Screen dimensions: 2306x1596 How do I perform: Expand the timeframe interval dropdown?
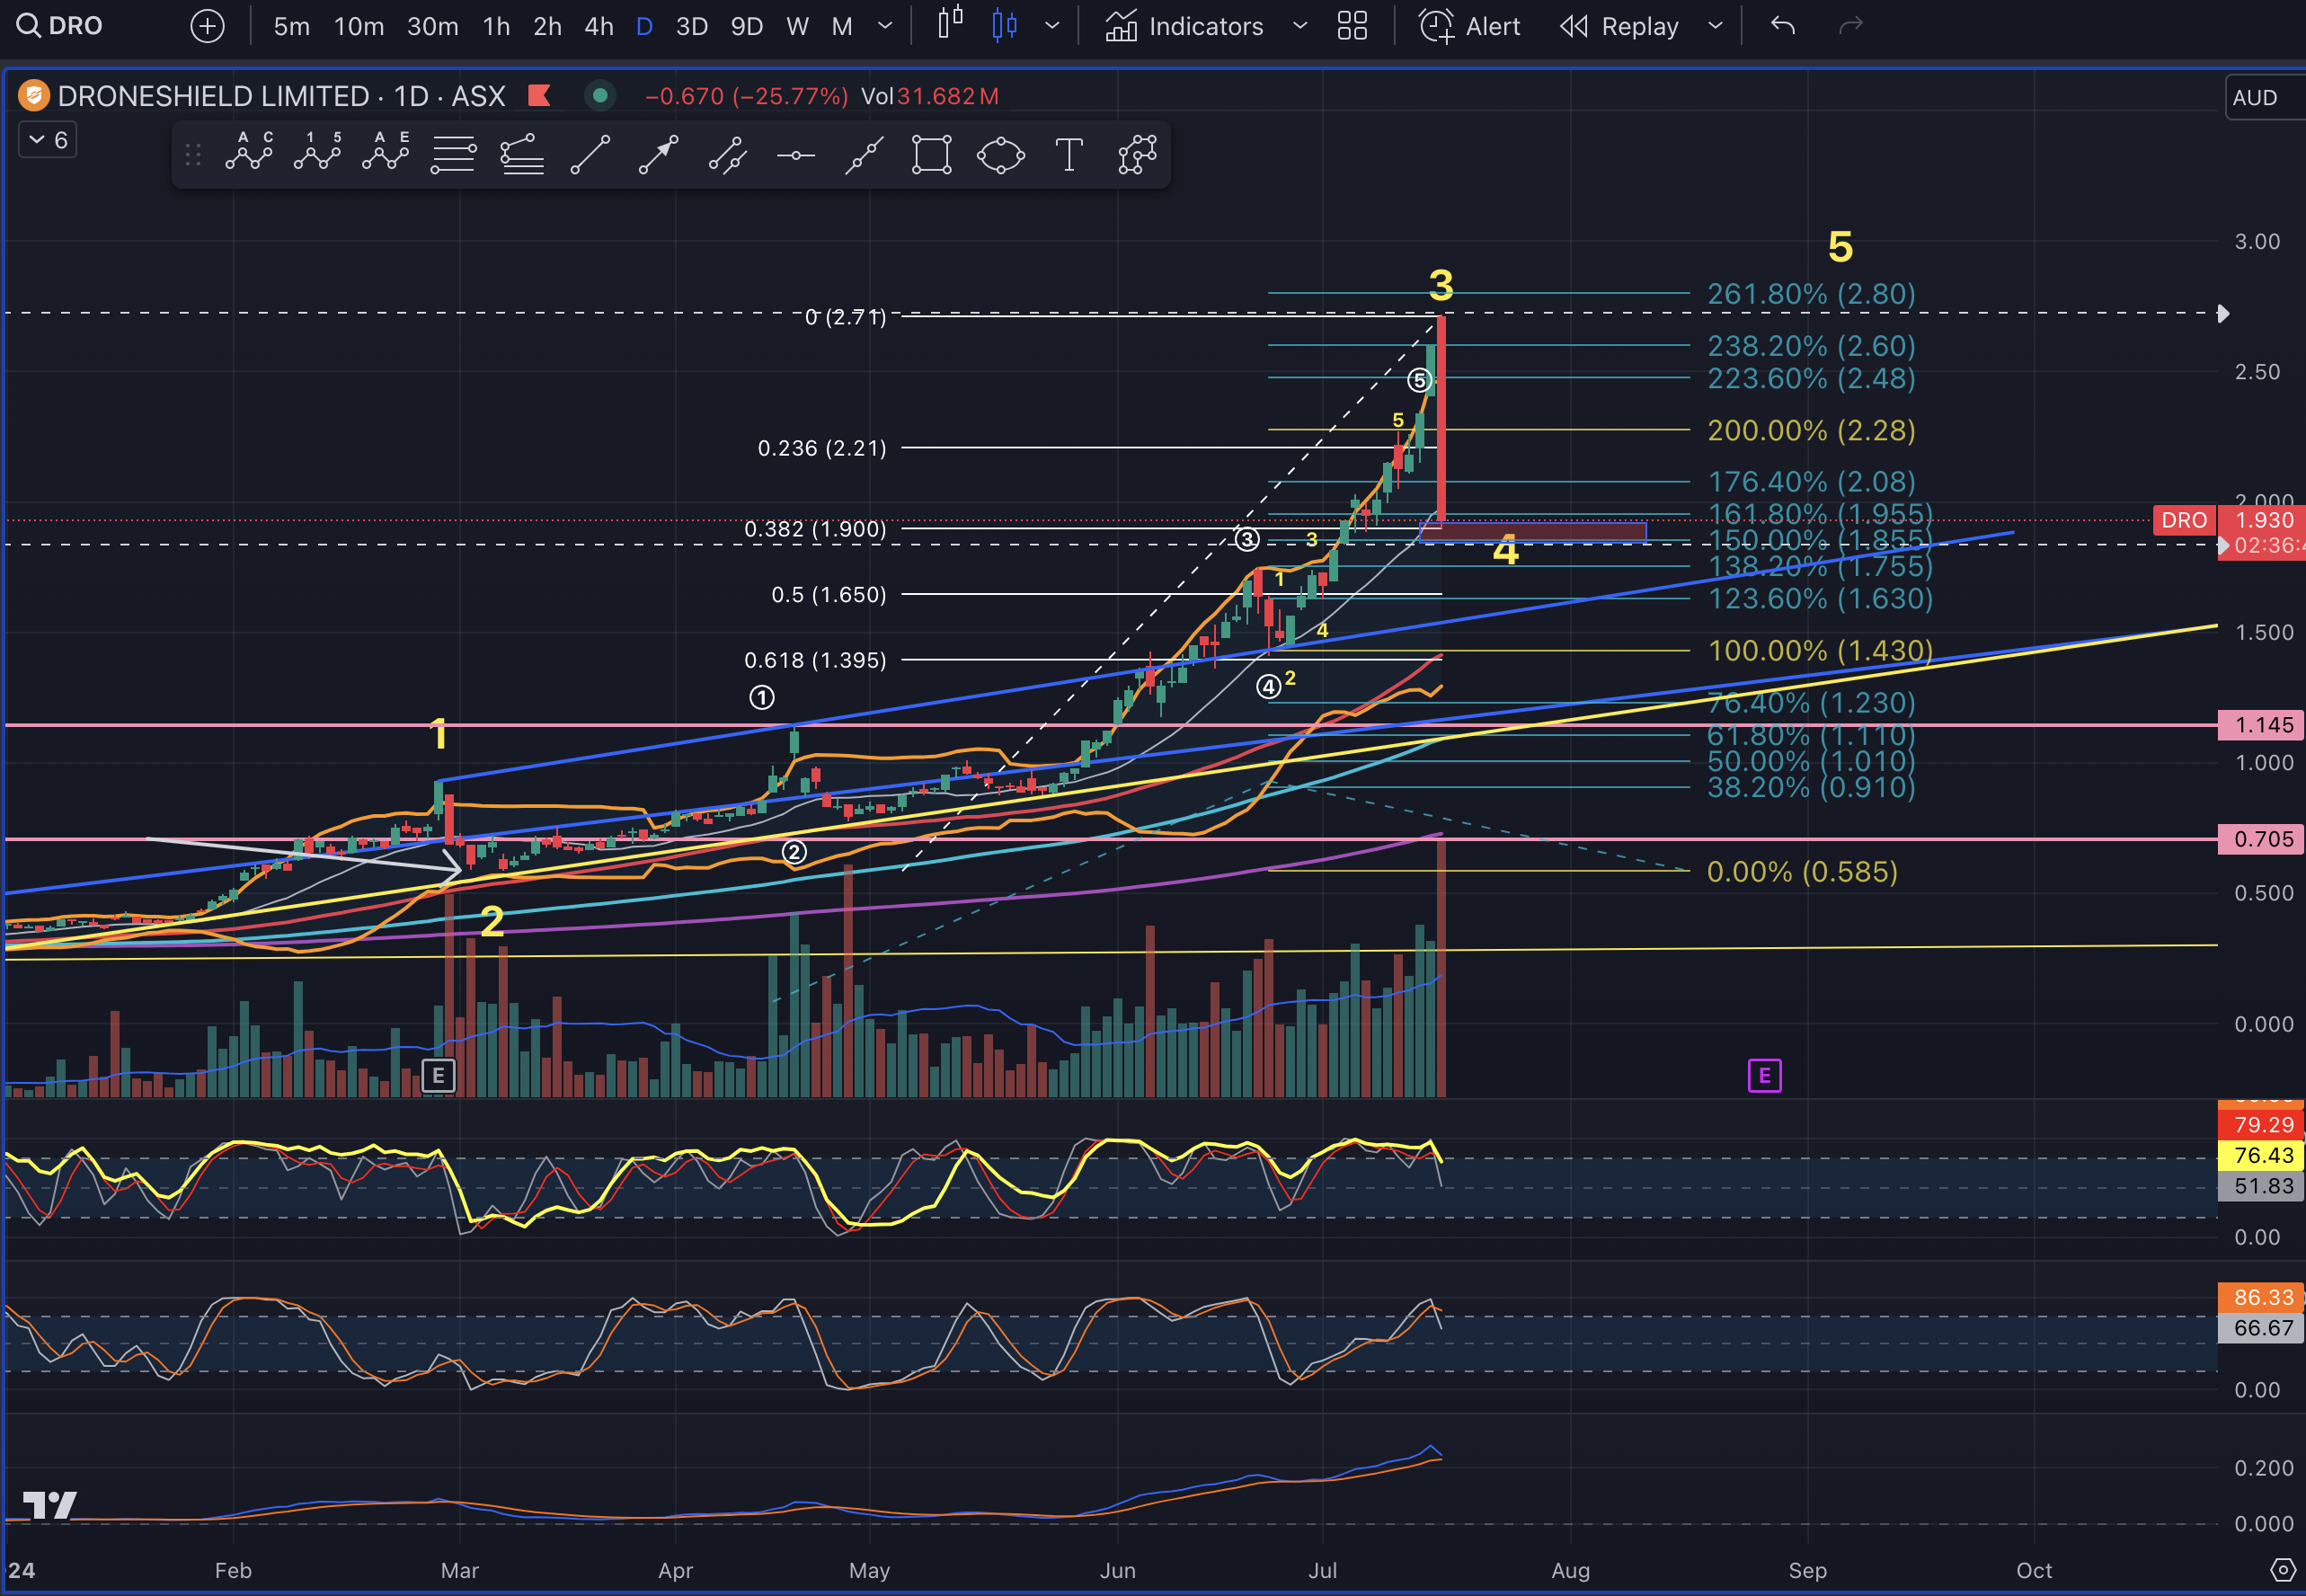pyautogui.click(x=885, y=26)
